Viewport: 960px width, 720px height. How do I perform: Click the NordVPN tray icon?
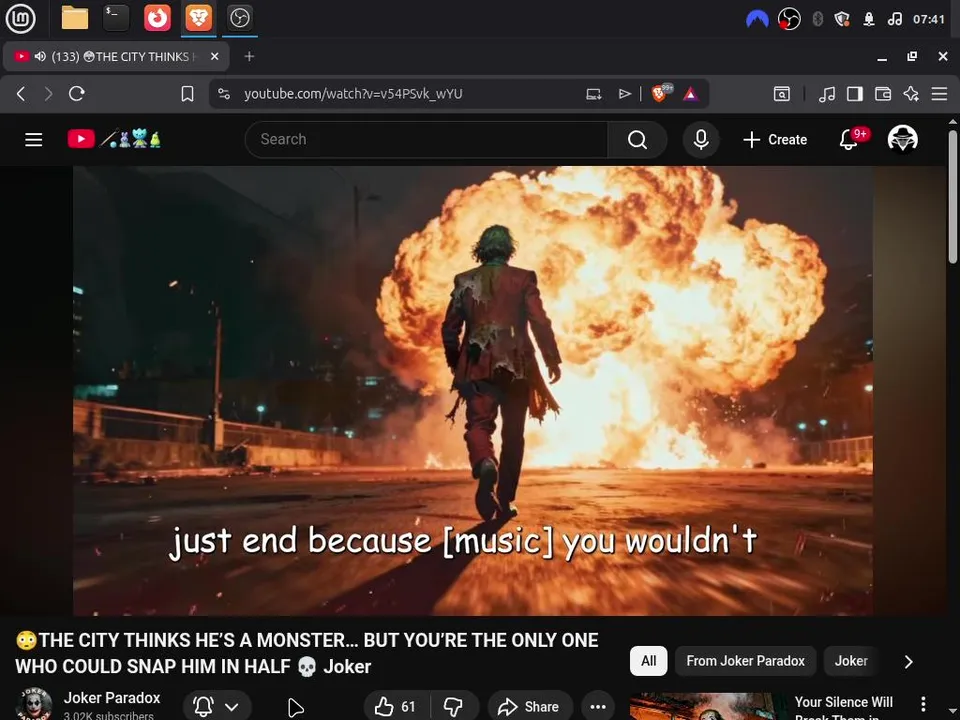coord(757,20)
